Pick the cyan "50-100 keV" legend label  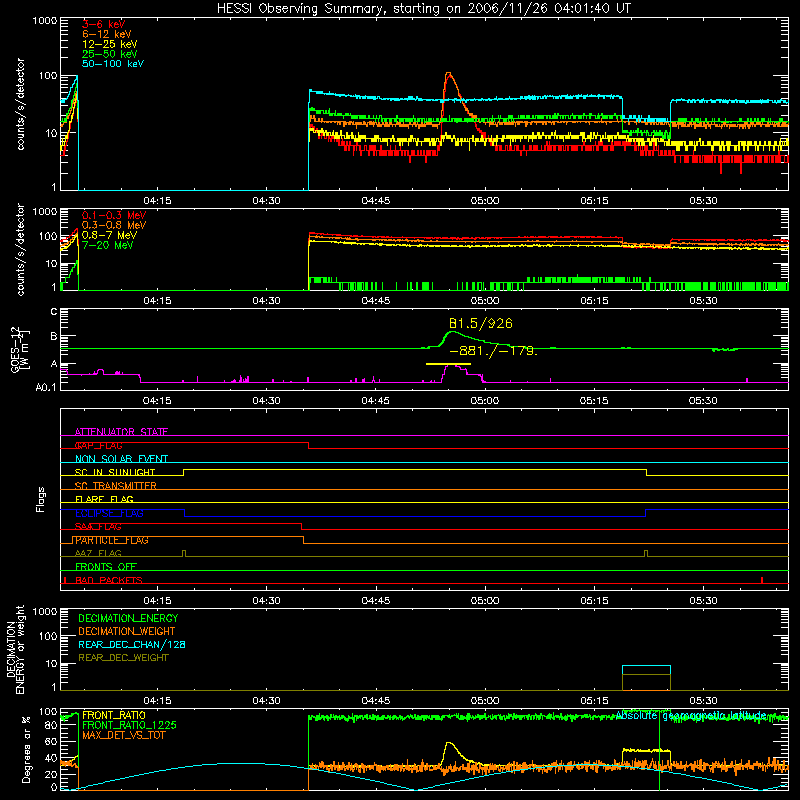(113, 64)
